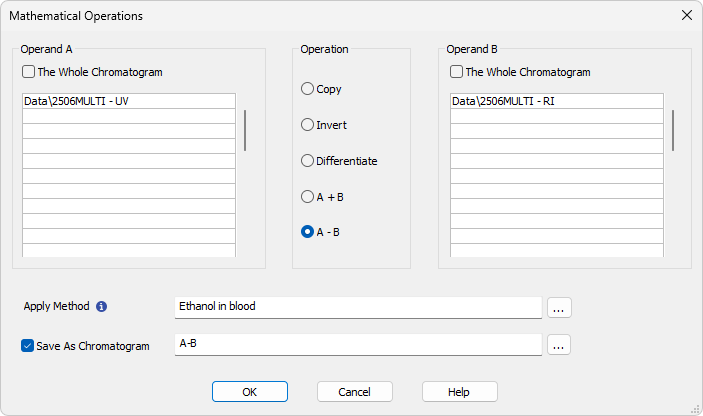Enable Whole Chromatogram for Operand A
The width and height of the screenshot is (703, 416).
point(28,72)
